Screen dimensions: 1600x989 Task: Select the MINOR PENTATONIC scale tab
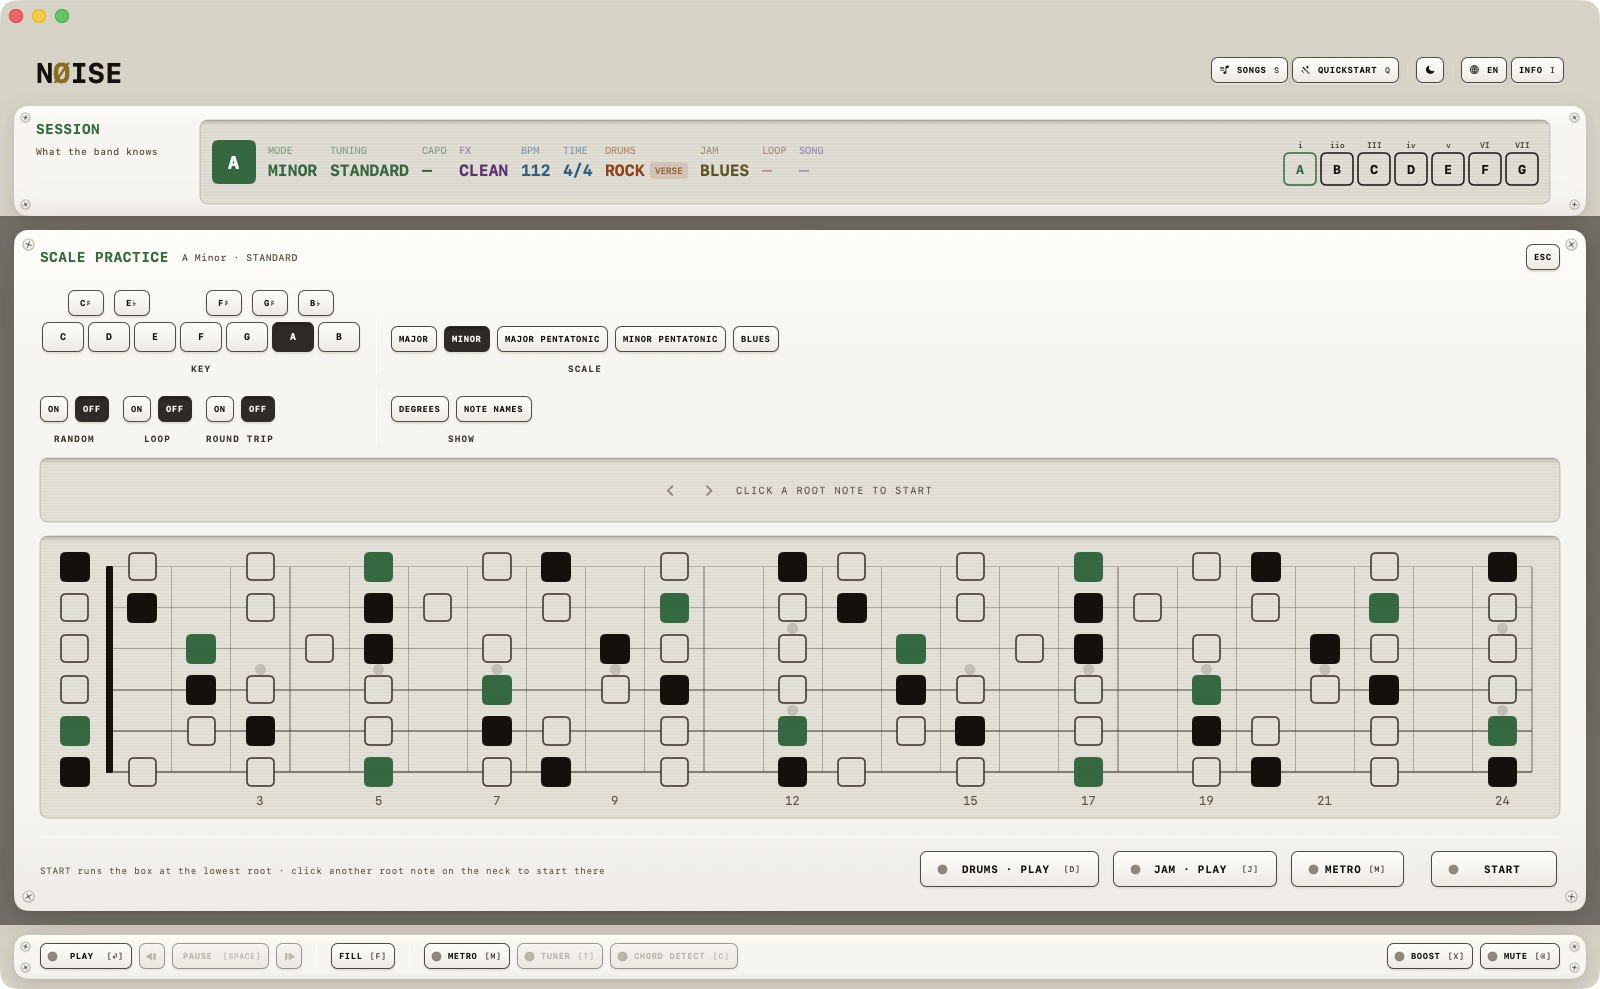670,339
